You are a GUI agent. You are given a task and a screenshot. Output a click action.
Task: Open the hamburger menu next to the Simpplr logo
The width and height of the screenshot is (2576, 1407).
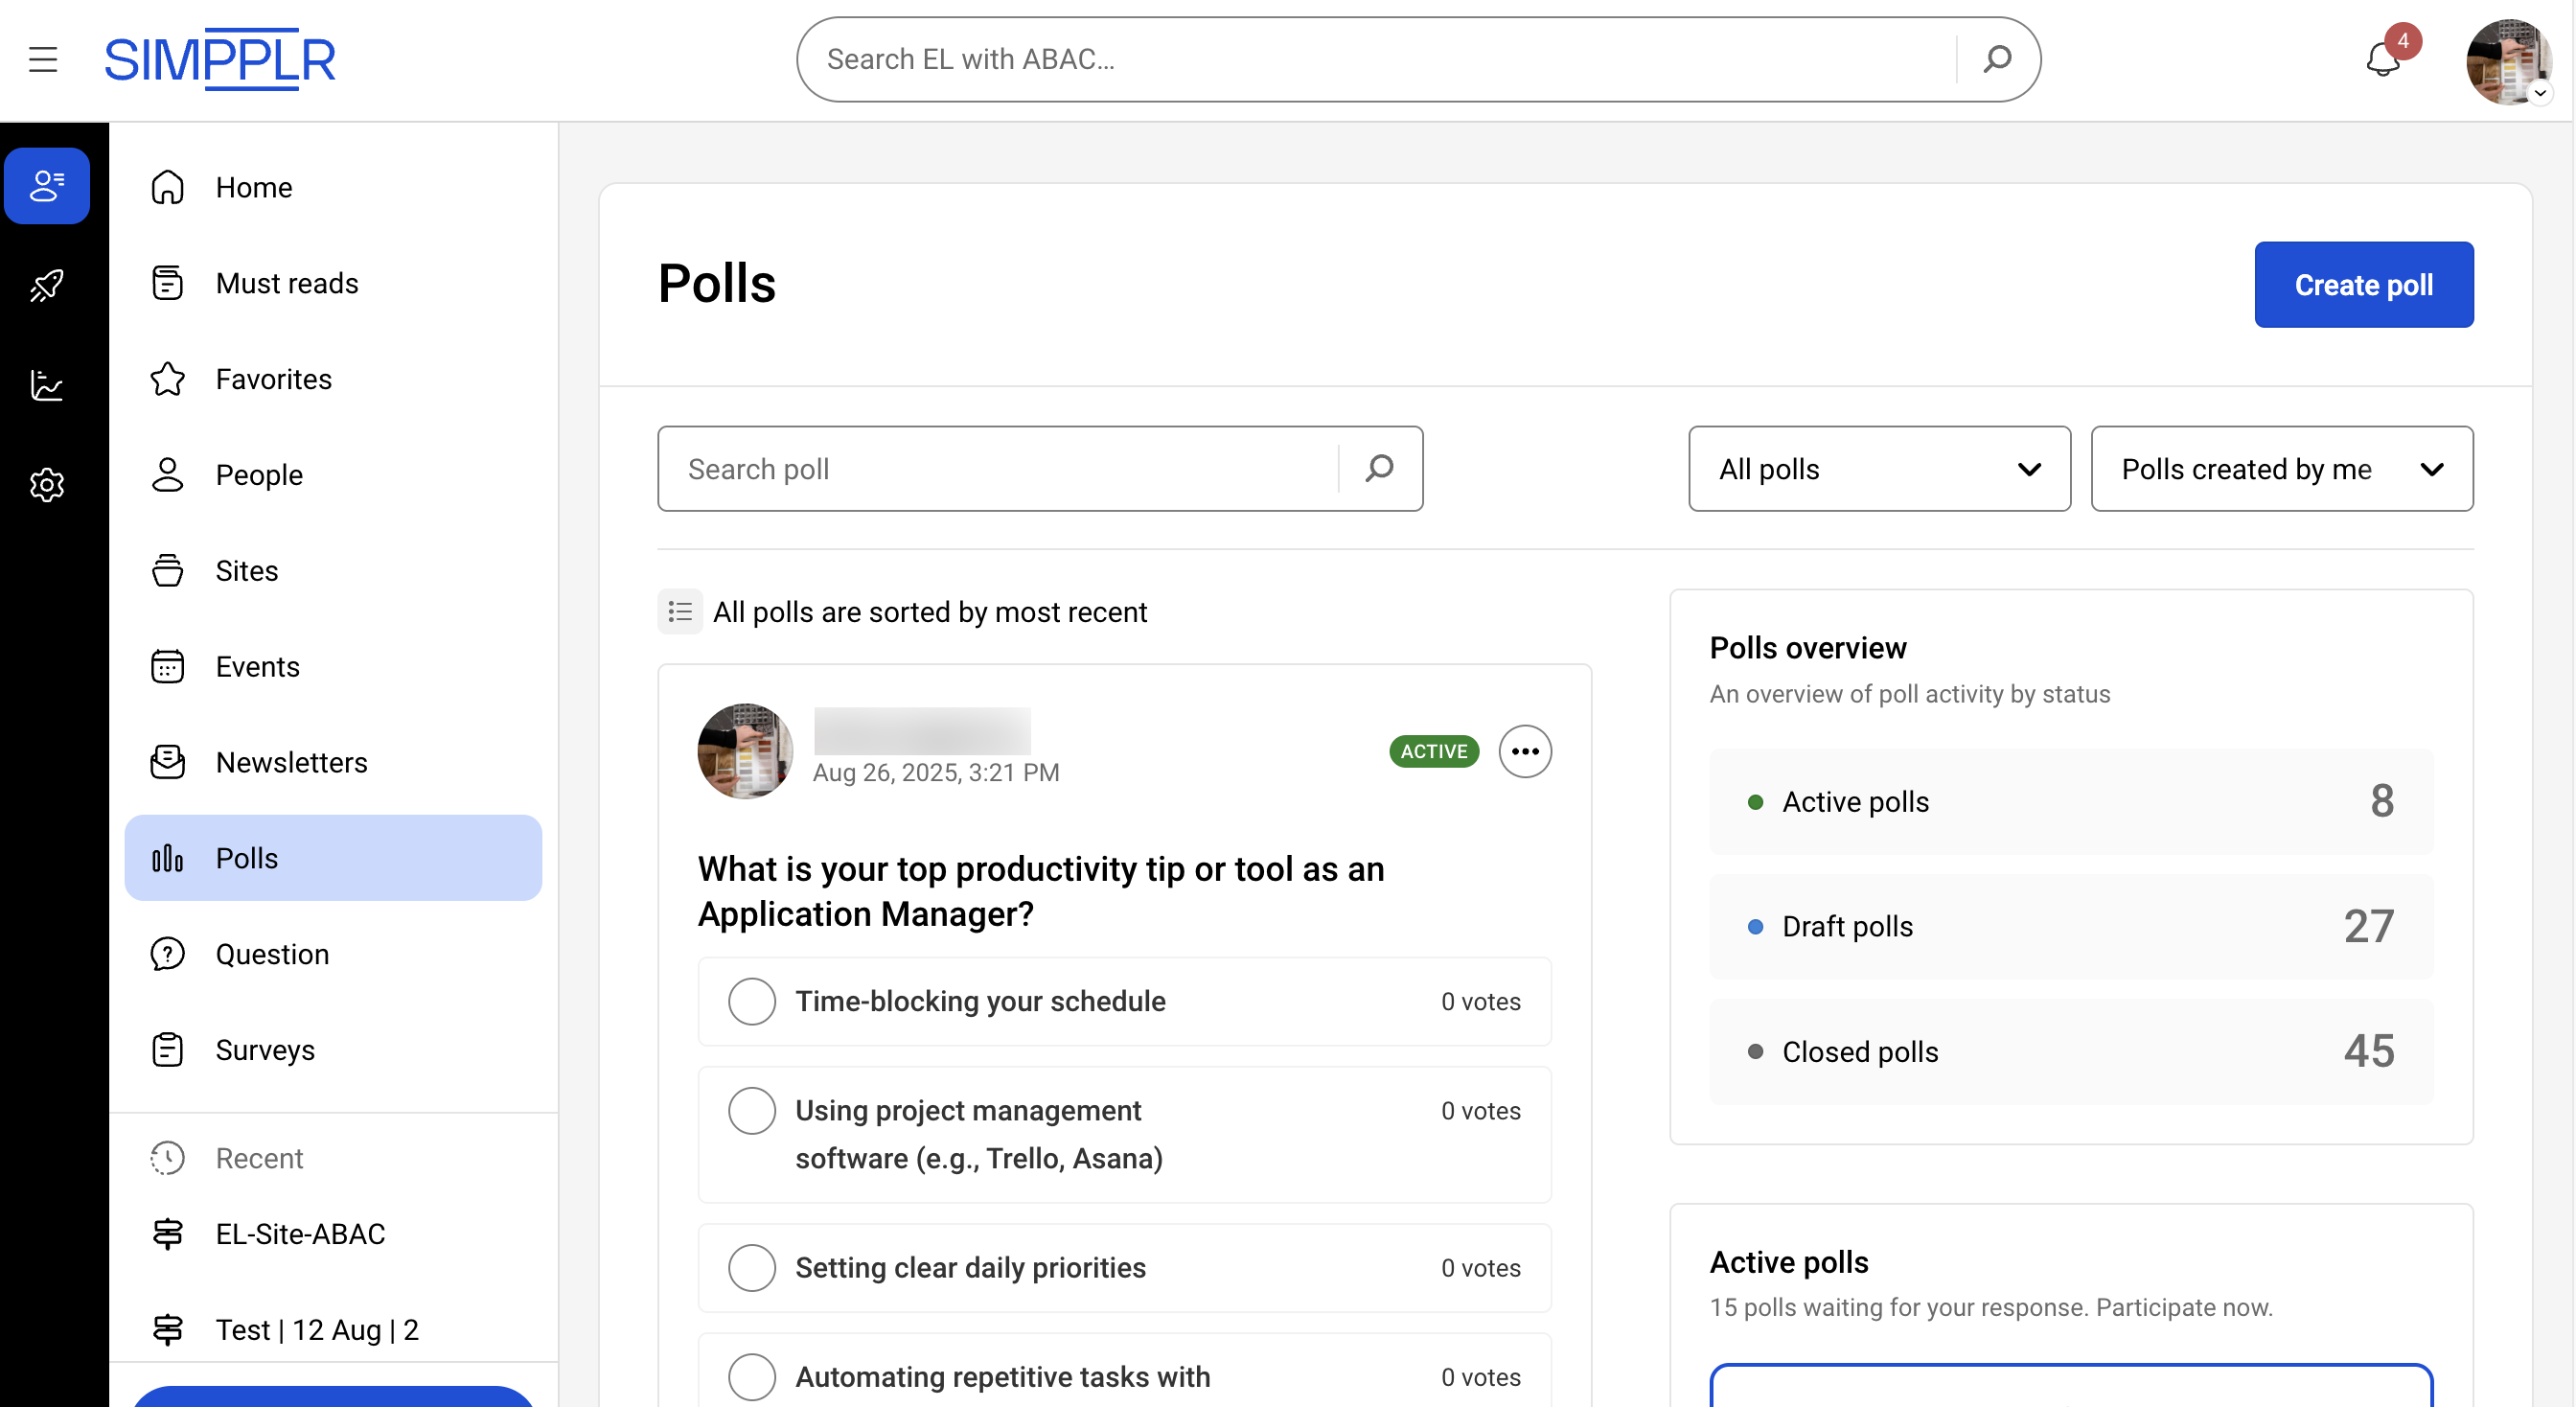click(x=43, y=59)
